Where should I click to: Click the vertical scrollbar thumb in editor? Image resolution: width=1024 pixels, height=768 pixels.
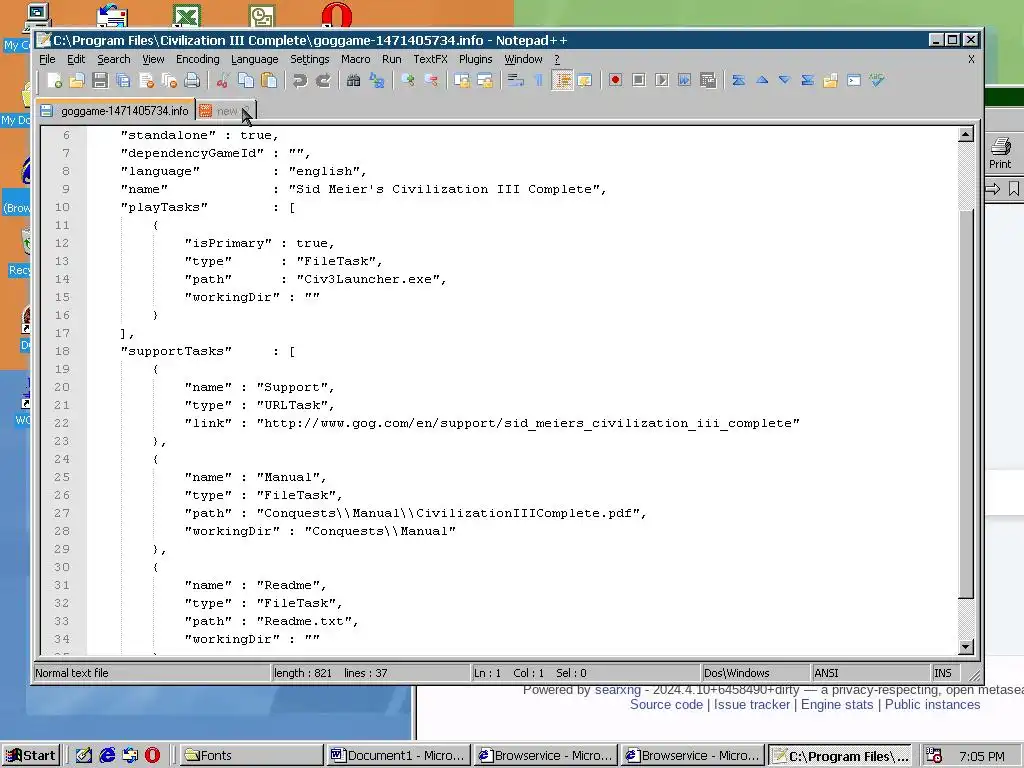click(x=966, y=402)
